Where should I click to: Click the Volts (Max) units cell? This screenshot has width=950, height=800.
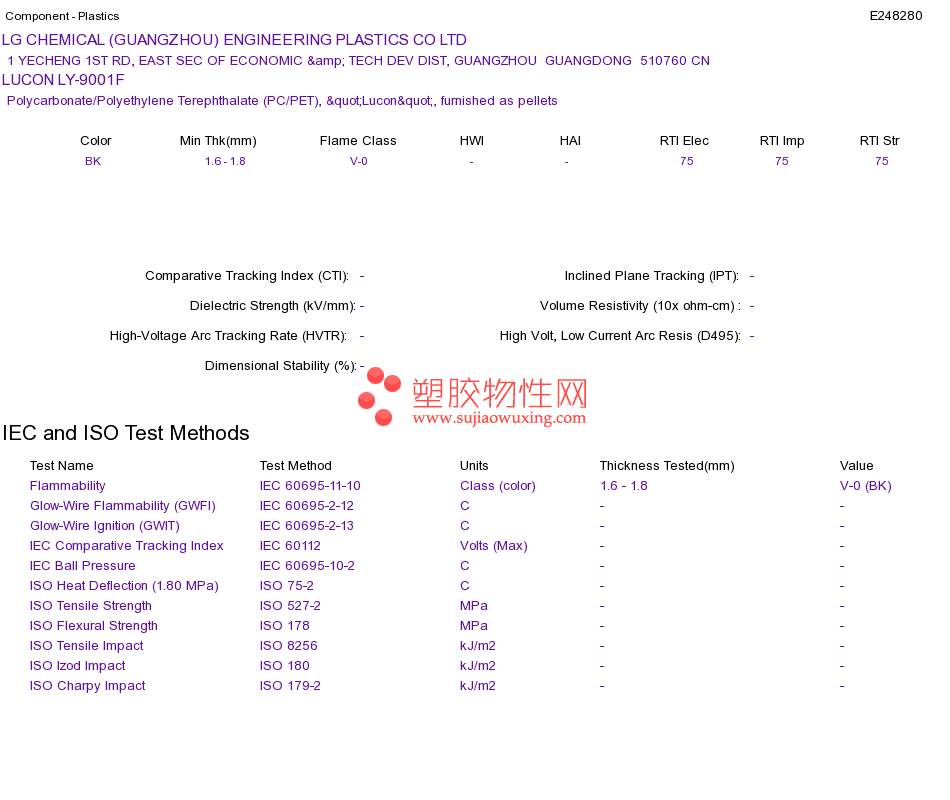[493, 545]
